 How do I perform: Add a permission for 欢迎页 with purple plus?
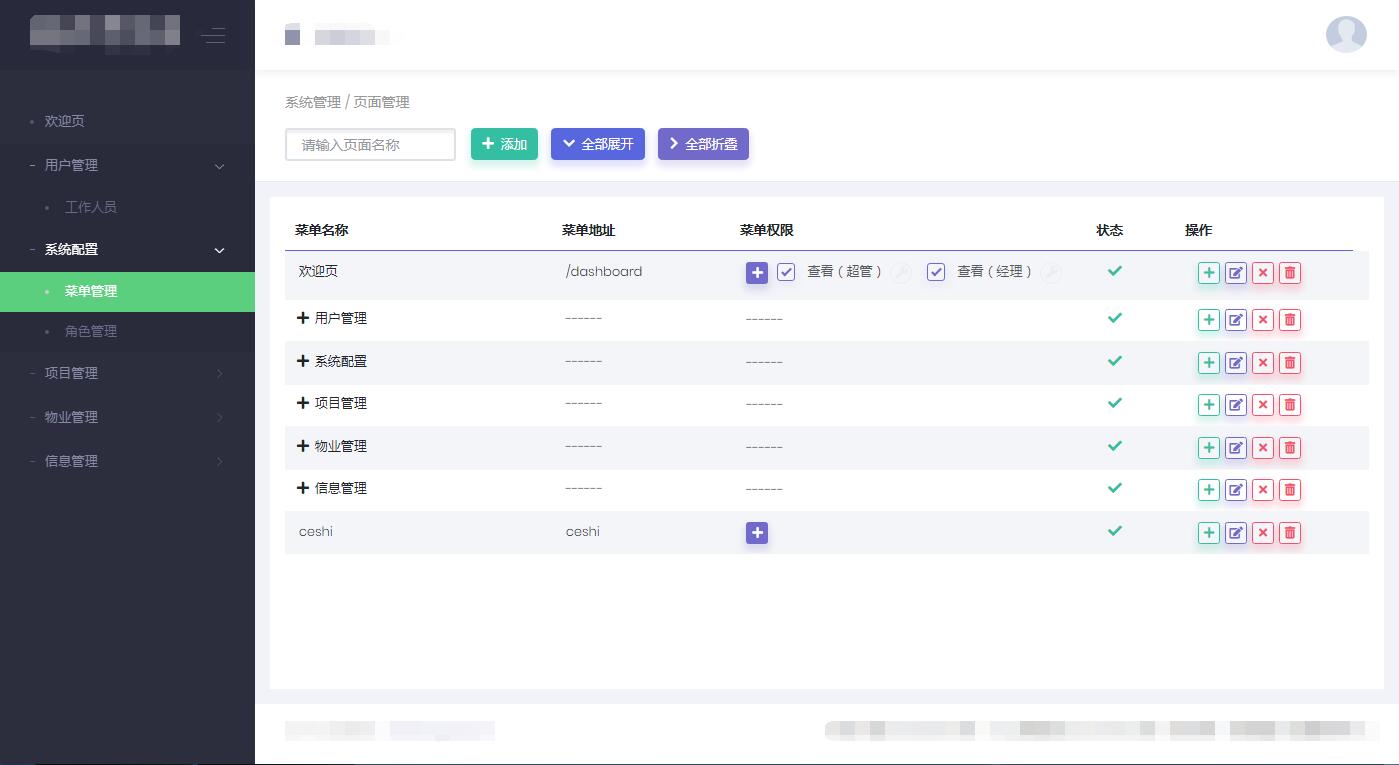tap(757, 272)
